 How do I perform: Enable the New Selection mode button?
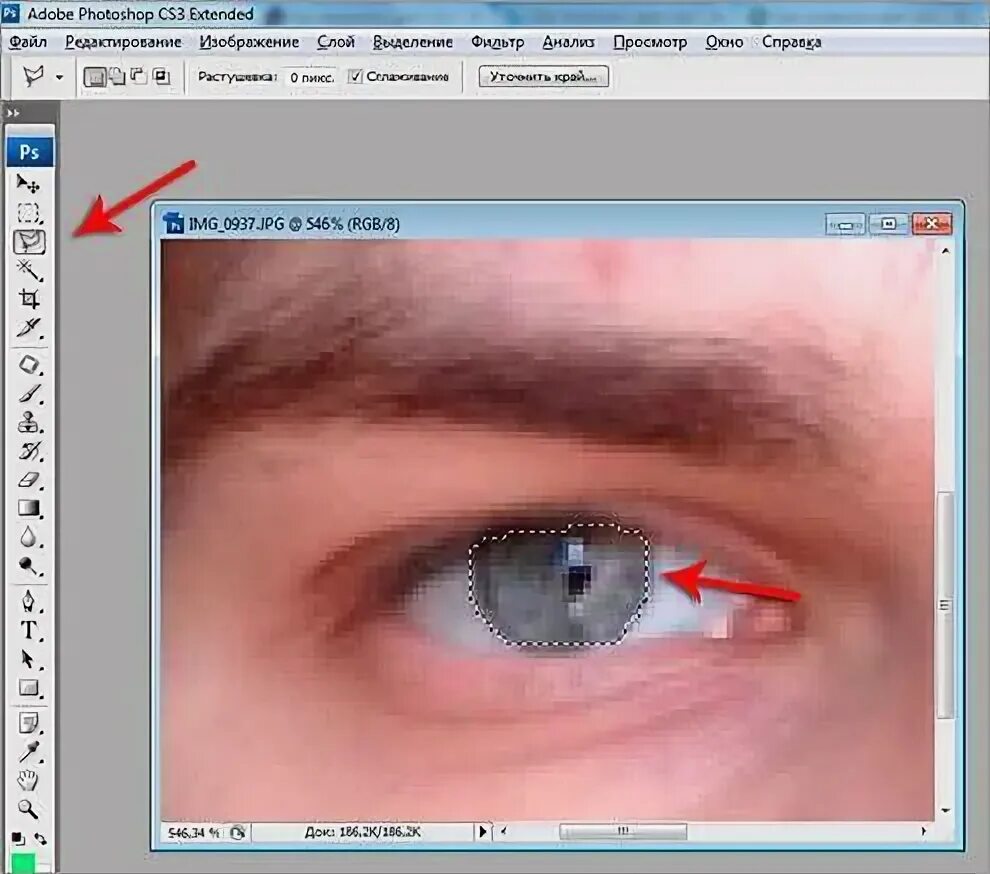coord(94,77)
